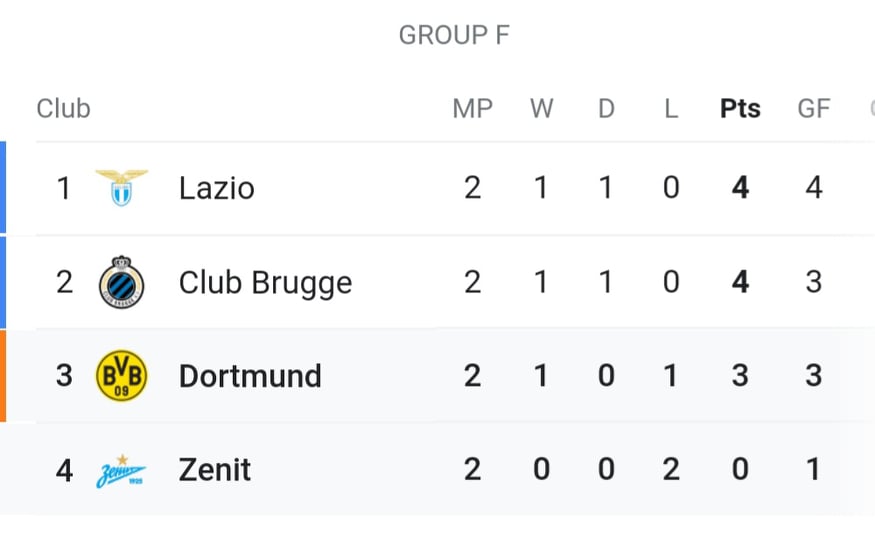The height and width of the screenshot is (534, 875).
Task: Open the Zenit team name link
Action: click(215, 469)
